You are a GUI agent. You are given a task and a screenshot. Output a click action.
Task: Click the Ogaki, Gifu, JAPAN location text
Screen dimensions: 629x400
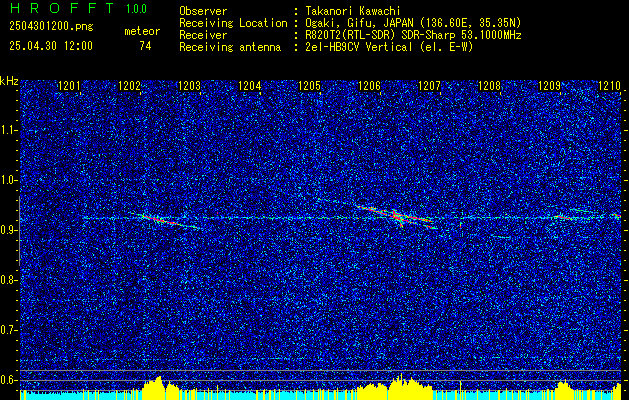tap(413, 23)
